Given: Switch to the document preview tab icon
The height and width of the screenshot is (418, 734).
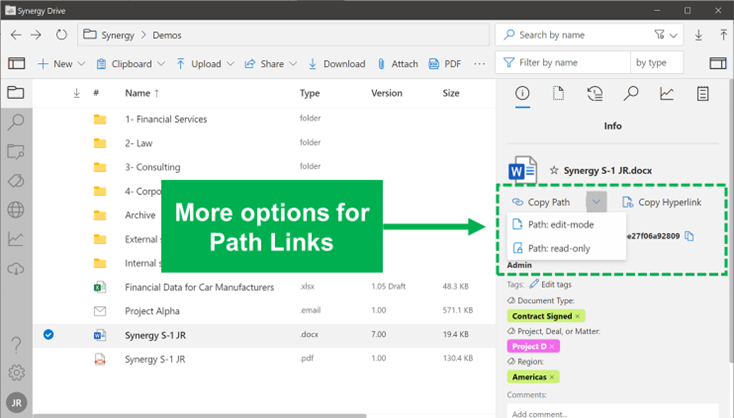Looking at the screenshot, I should [x=558, y=94].
